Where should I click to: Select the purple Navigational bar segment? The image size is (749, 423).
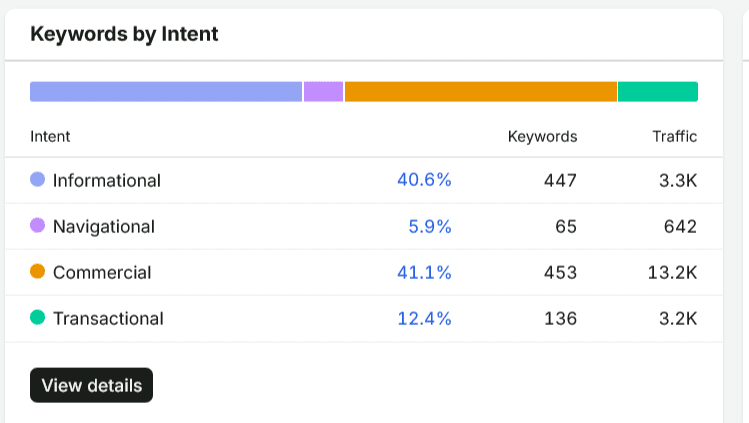[323, 92]
